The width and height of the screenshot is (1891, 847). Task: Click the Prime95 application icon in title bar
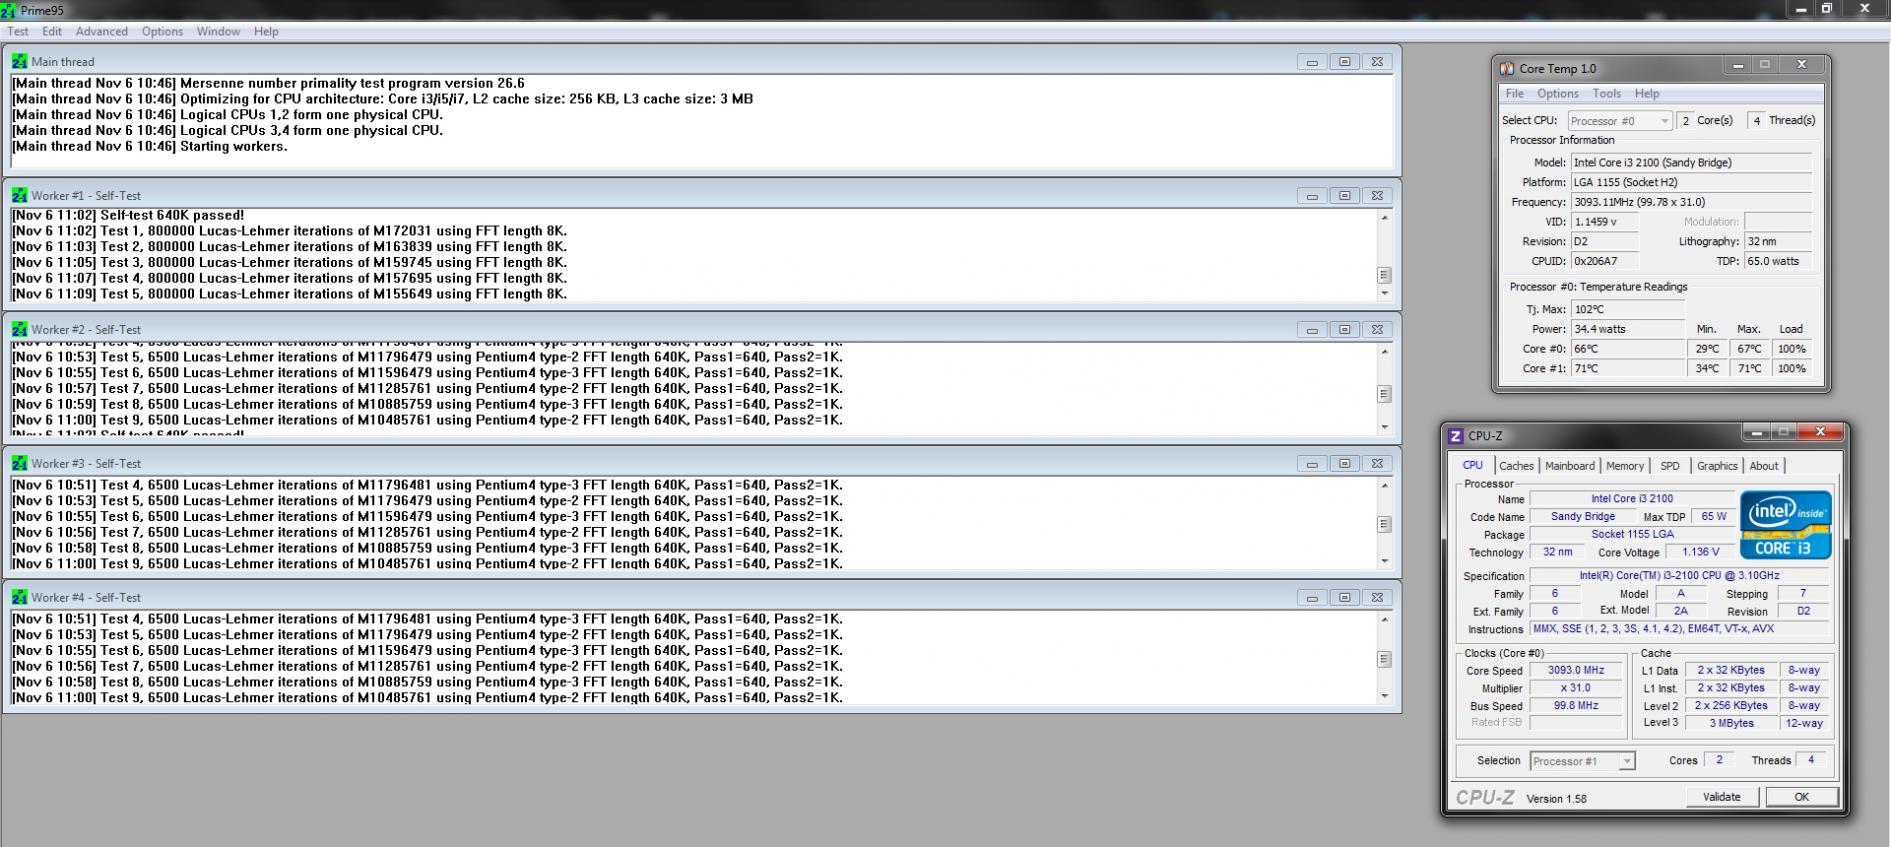click(x=9, y=10)
